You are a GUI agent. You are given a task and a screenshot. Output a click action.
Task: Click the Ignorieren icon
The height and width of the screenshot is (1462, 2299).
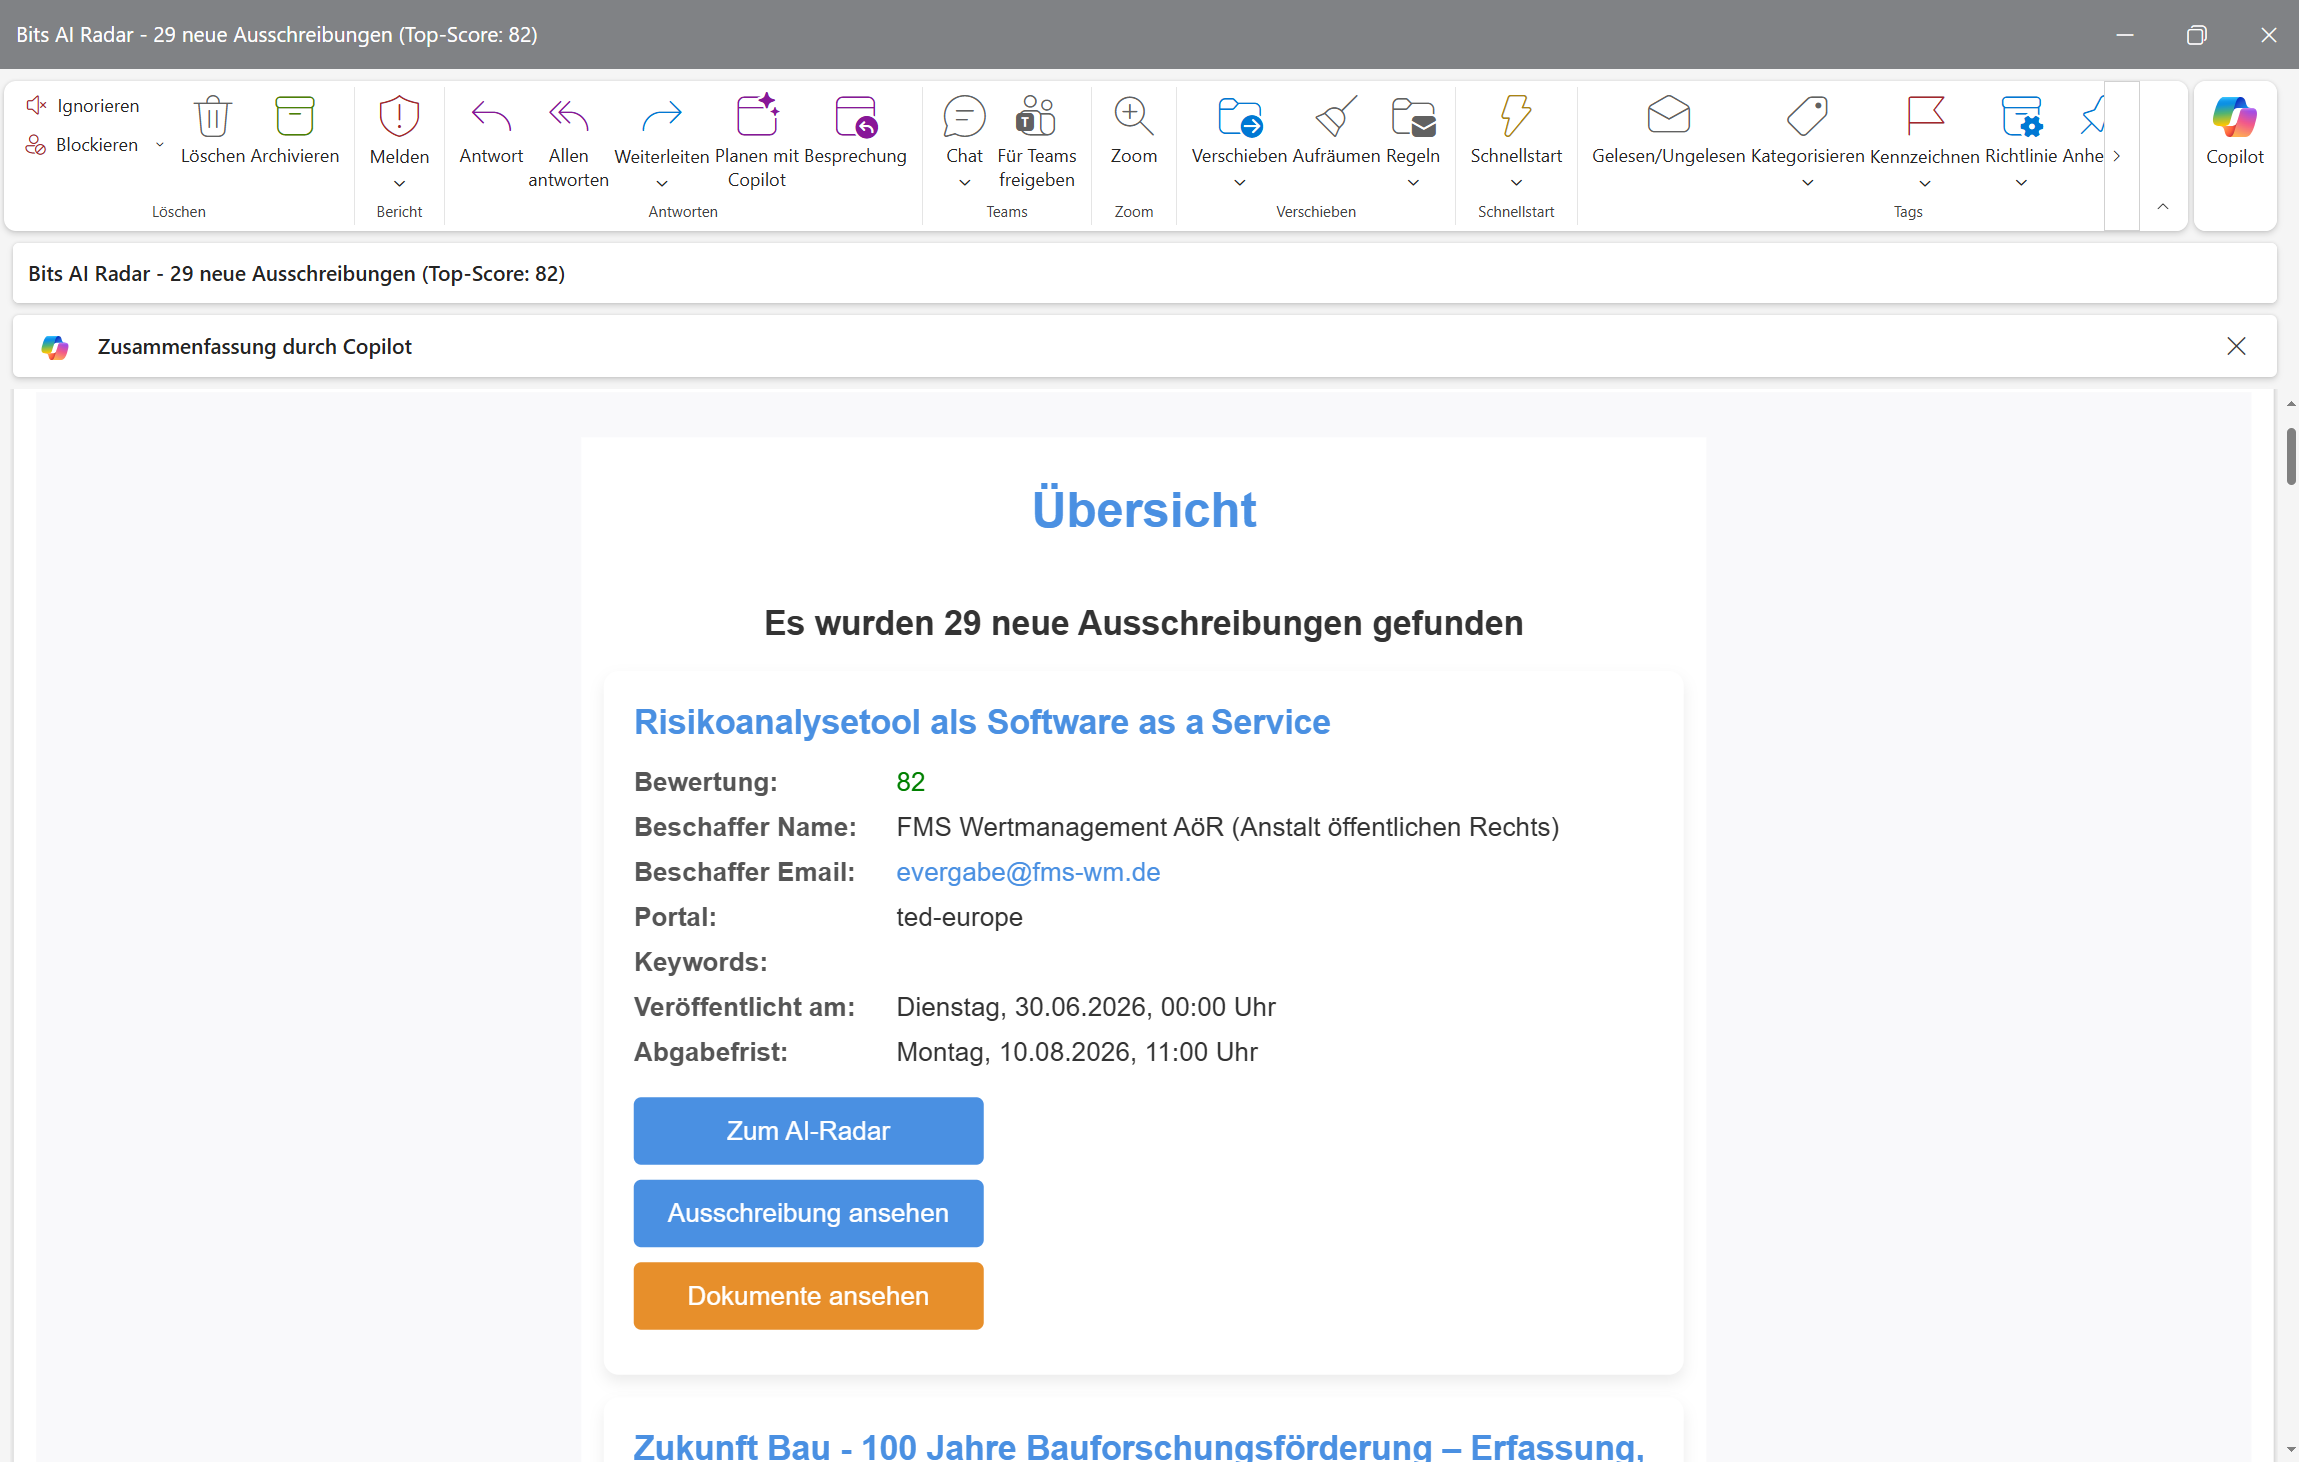37,105
